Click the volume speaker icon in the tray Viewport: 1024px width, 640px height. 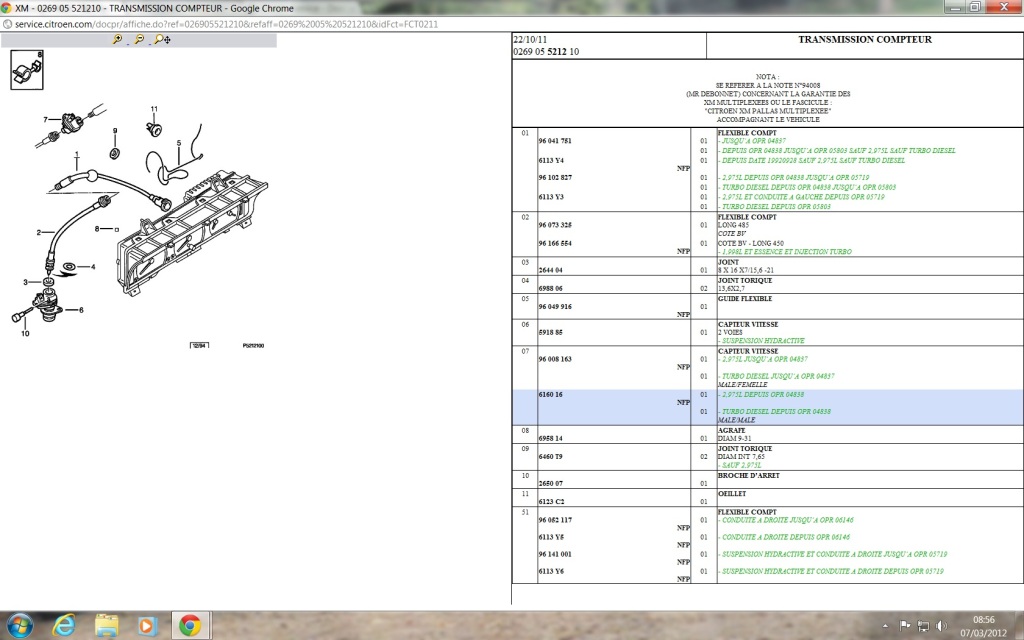point(941,626)
